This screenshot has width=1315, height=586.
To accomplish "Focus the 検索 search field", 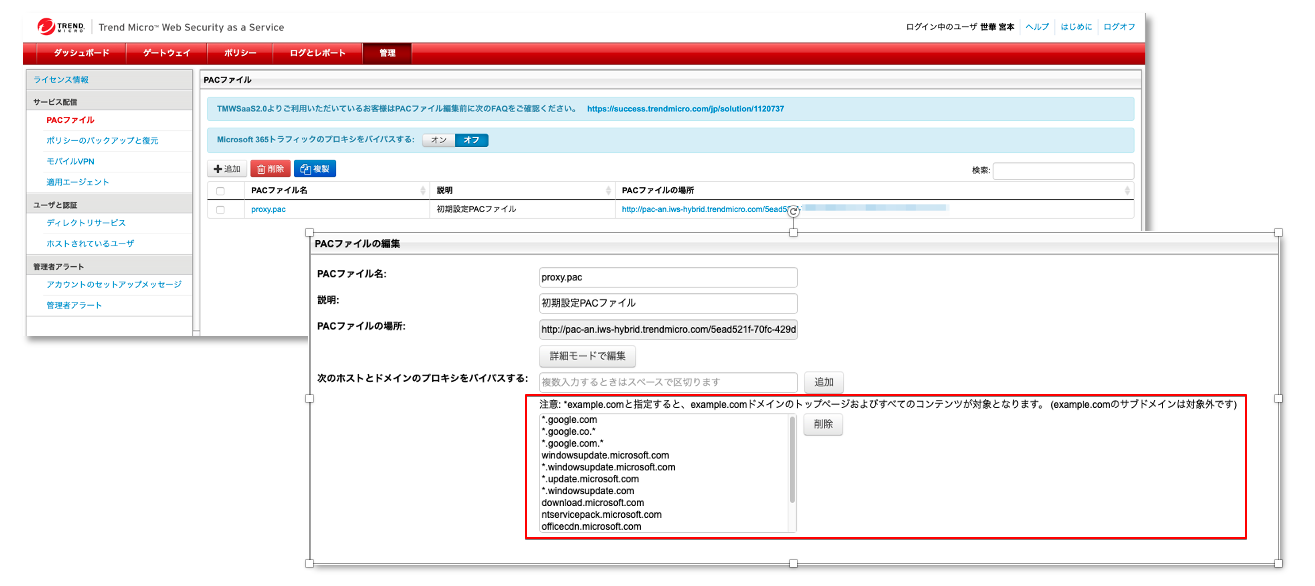I will pyautogui.click(x=1063, y=170).
